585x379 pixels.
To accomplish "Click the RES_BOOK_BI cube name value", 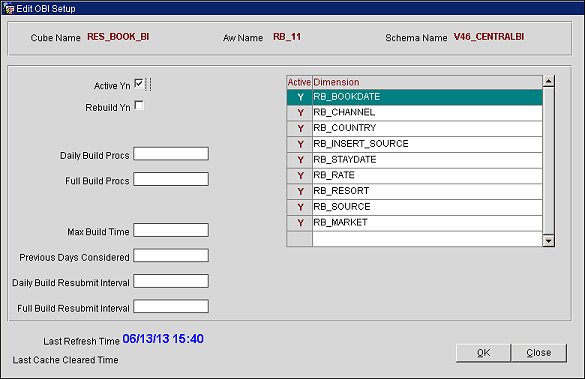I will tap(118, 37).
